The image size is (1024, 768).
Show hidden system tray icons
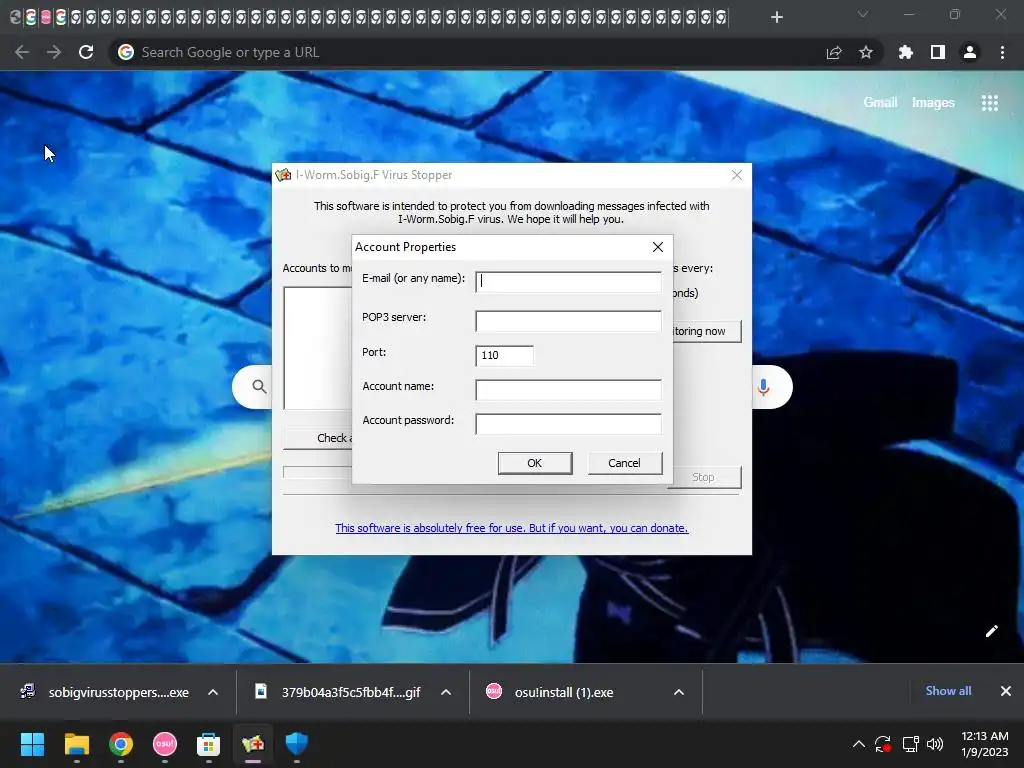[859, 744]
